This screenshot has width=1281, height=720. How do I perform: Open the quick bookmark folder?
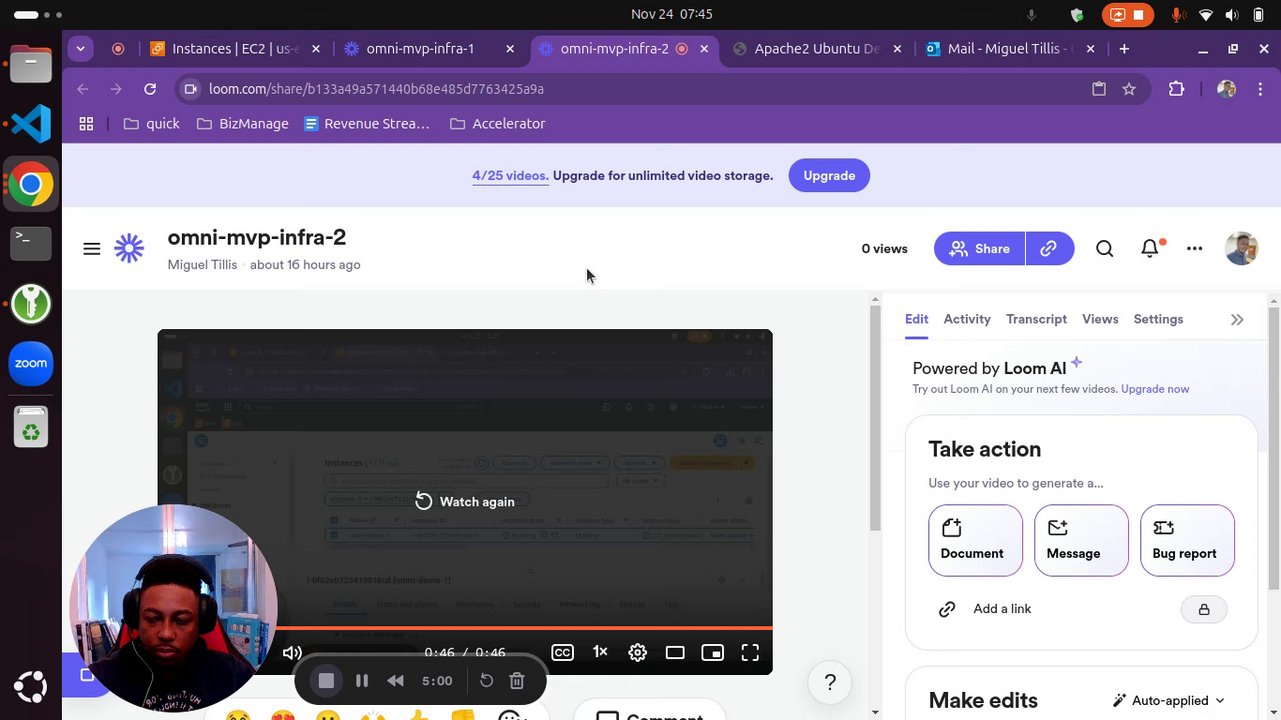pos(151,124)
